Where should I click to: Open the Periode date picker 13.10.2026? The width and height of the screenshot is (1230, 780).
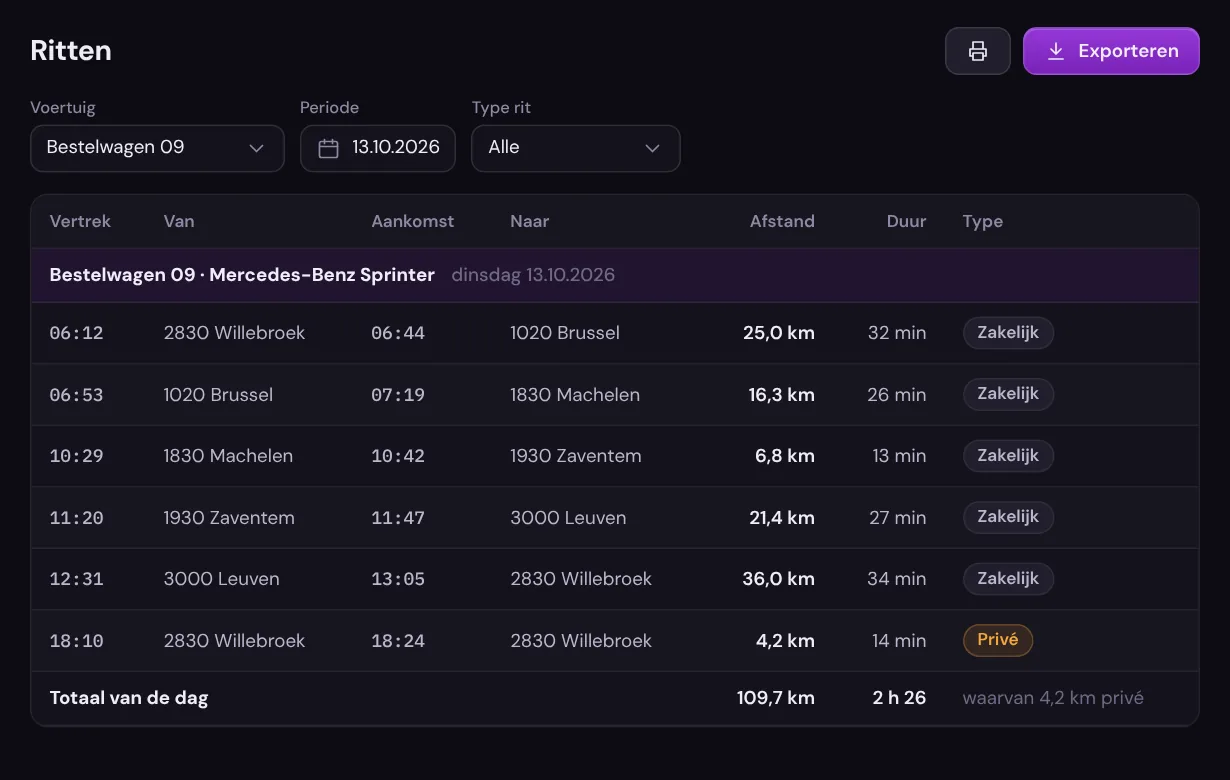coord(378,148)
